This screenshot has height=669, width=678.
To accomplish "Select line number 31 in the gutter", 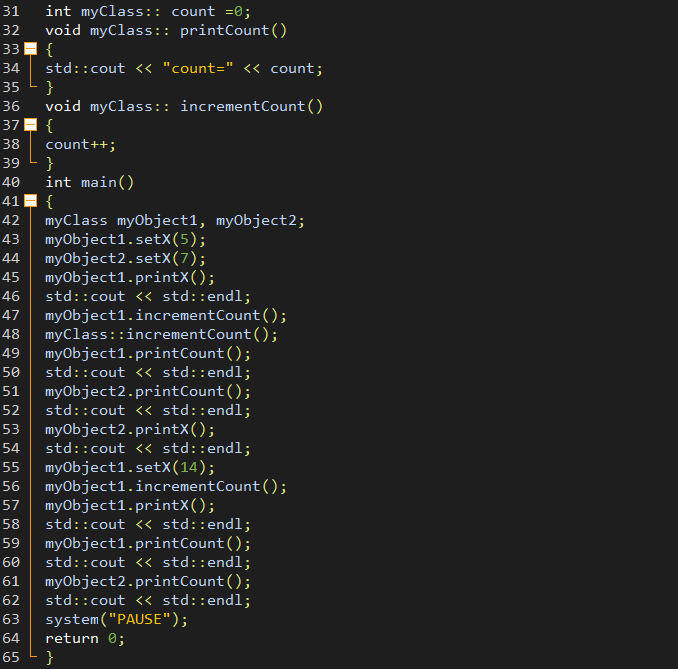I will click(11, 11).
